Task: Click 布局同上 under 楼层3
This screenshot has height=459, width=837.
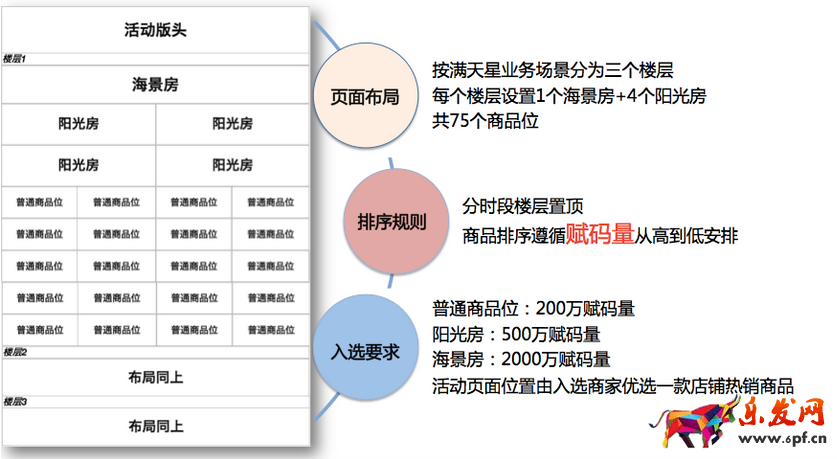Action: [x=156, y=426]
